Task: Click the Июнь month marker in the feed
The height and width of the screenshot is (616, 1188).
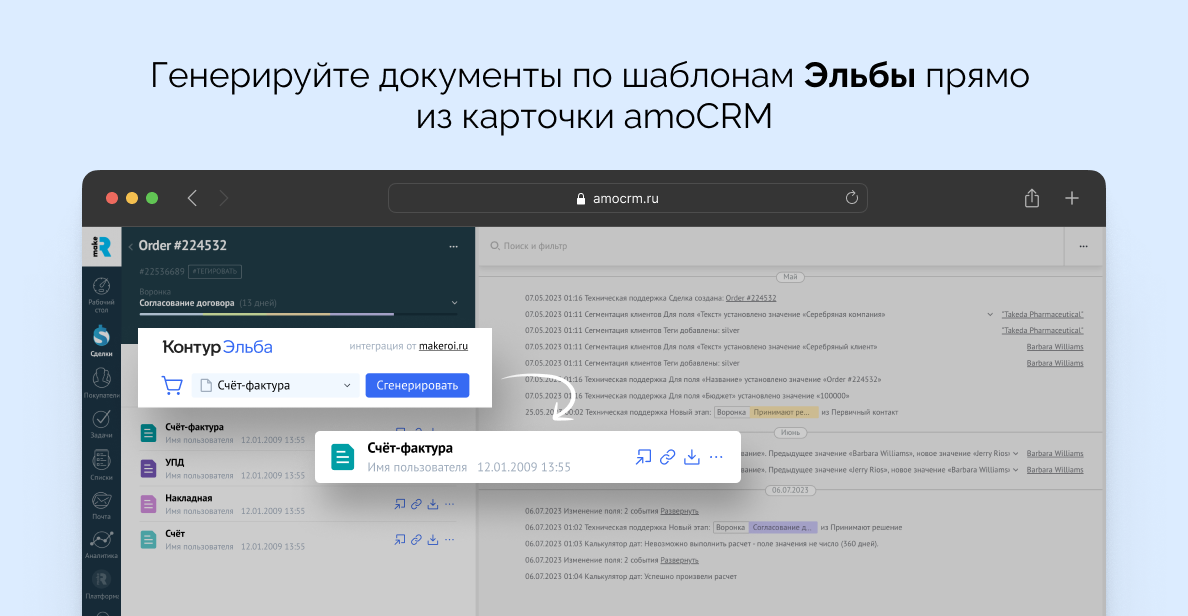Action: coord(790,433)
